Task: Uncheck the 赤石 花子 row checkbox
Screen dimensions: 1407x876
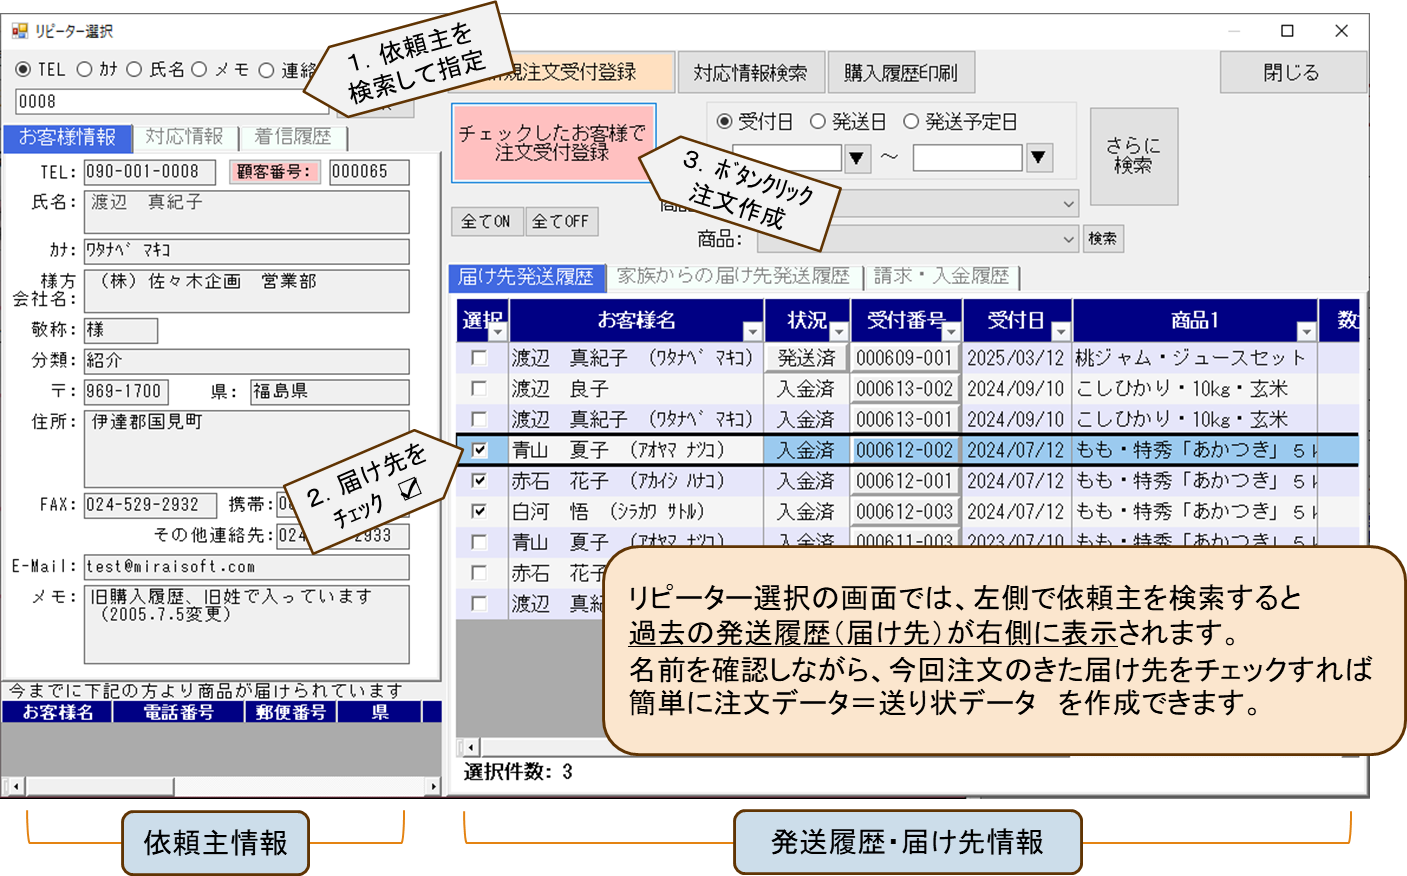Action: pos(480,481)
